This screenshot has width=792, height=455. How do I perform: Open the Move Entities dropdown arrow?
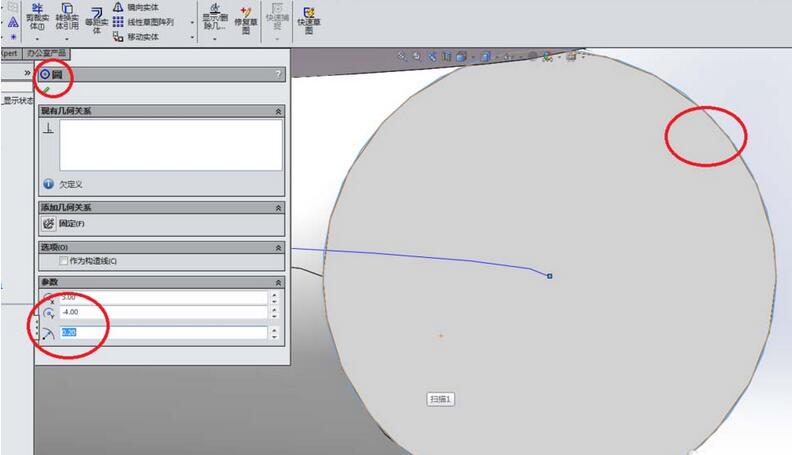[192, 37]
